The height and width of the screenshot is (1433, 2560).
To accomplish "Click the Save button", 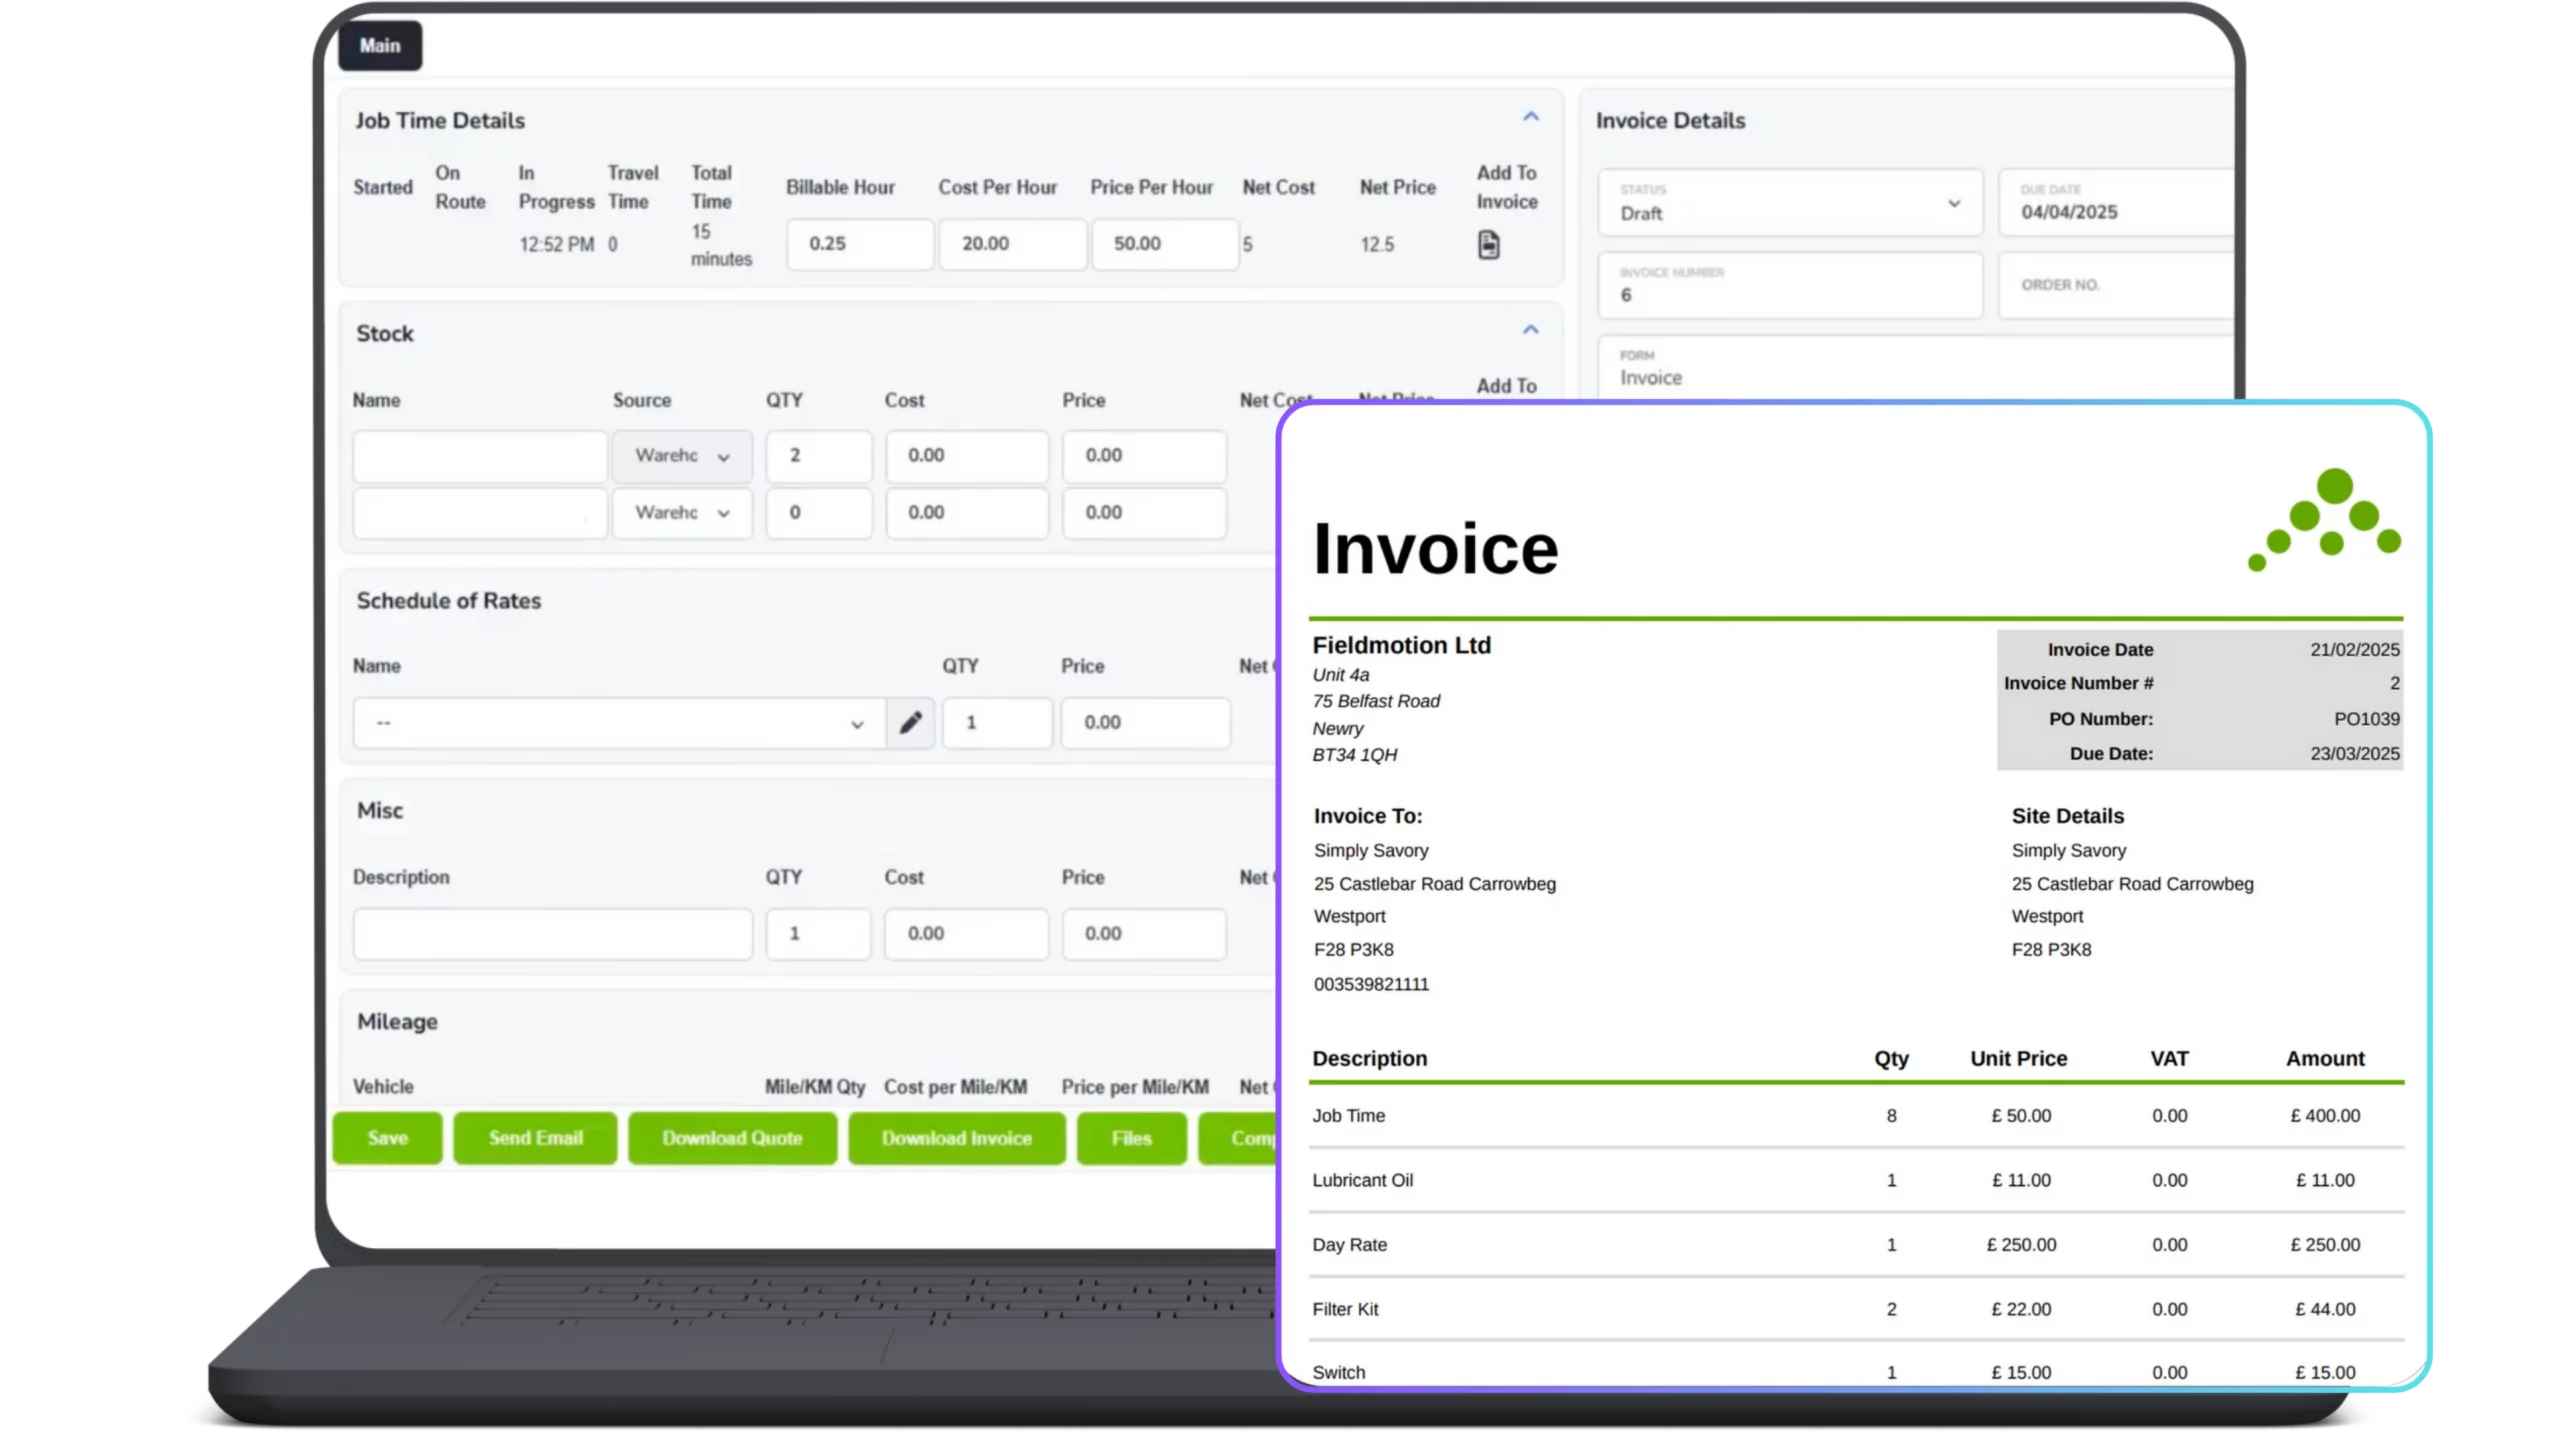I will tap(387, 1138).
